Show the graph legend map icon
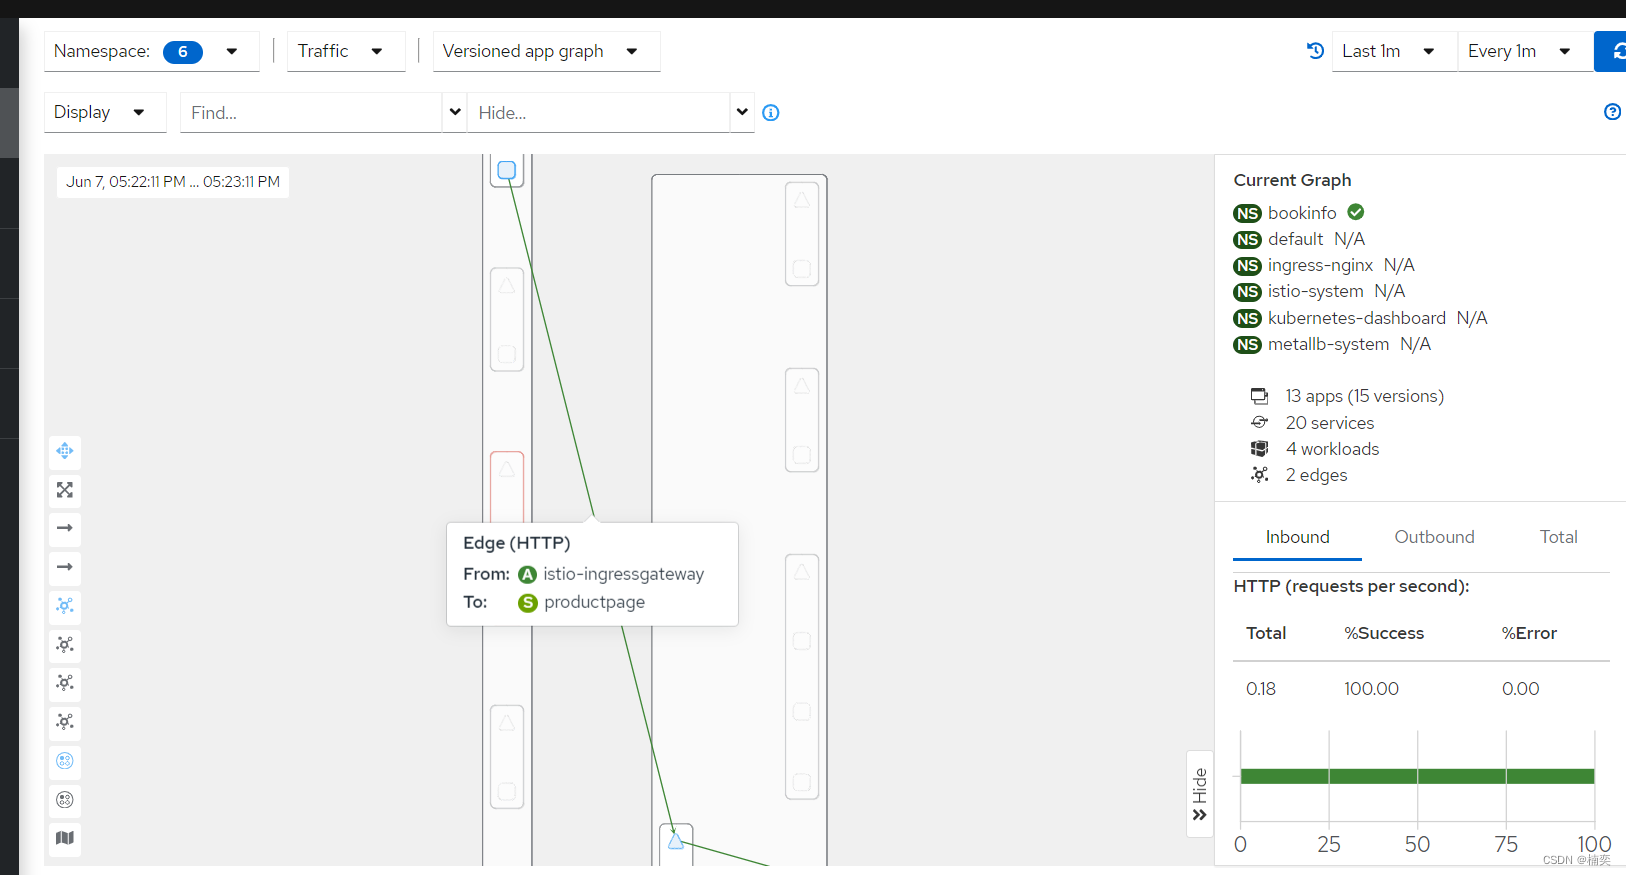Image resolution: width=1626 pixels, height=875 pixels. click(x=65, y=838)
